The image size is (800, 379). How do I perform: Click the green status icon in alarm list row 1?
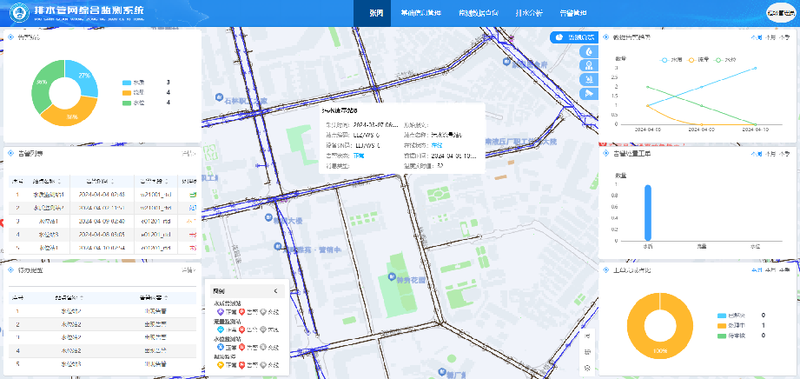(x=193, y=194)
